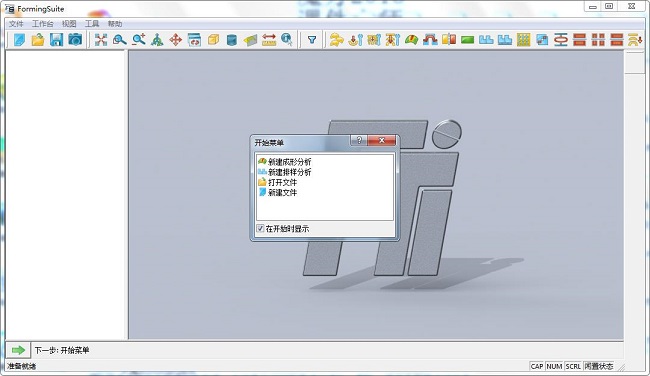650x376 pixels.
Task: Click the yellow and gray plane icon
Action: [250, 40]
